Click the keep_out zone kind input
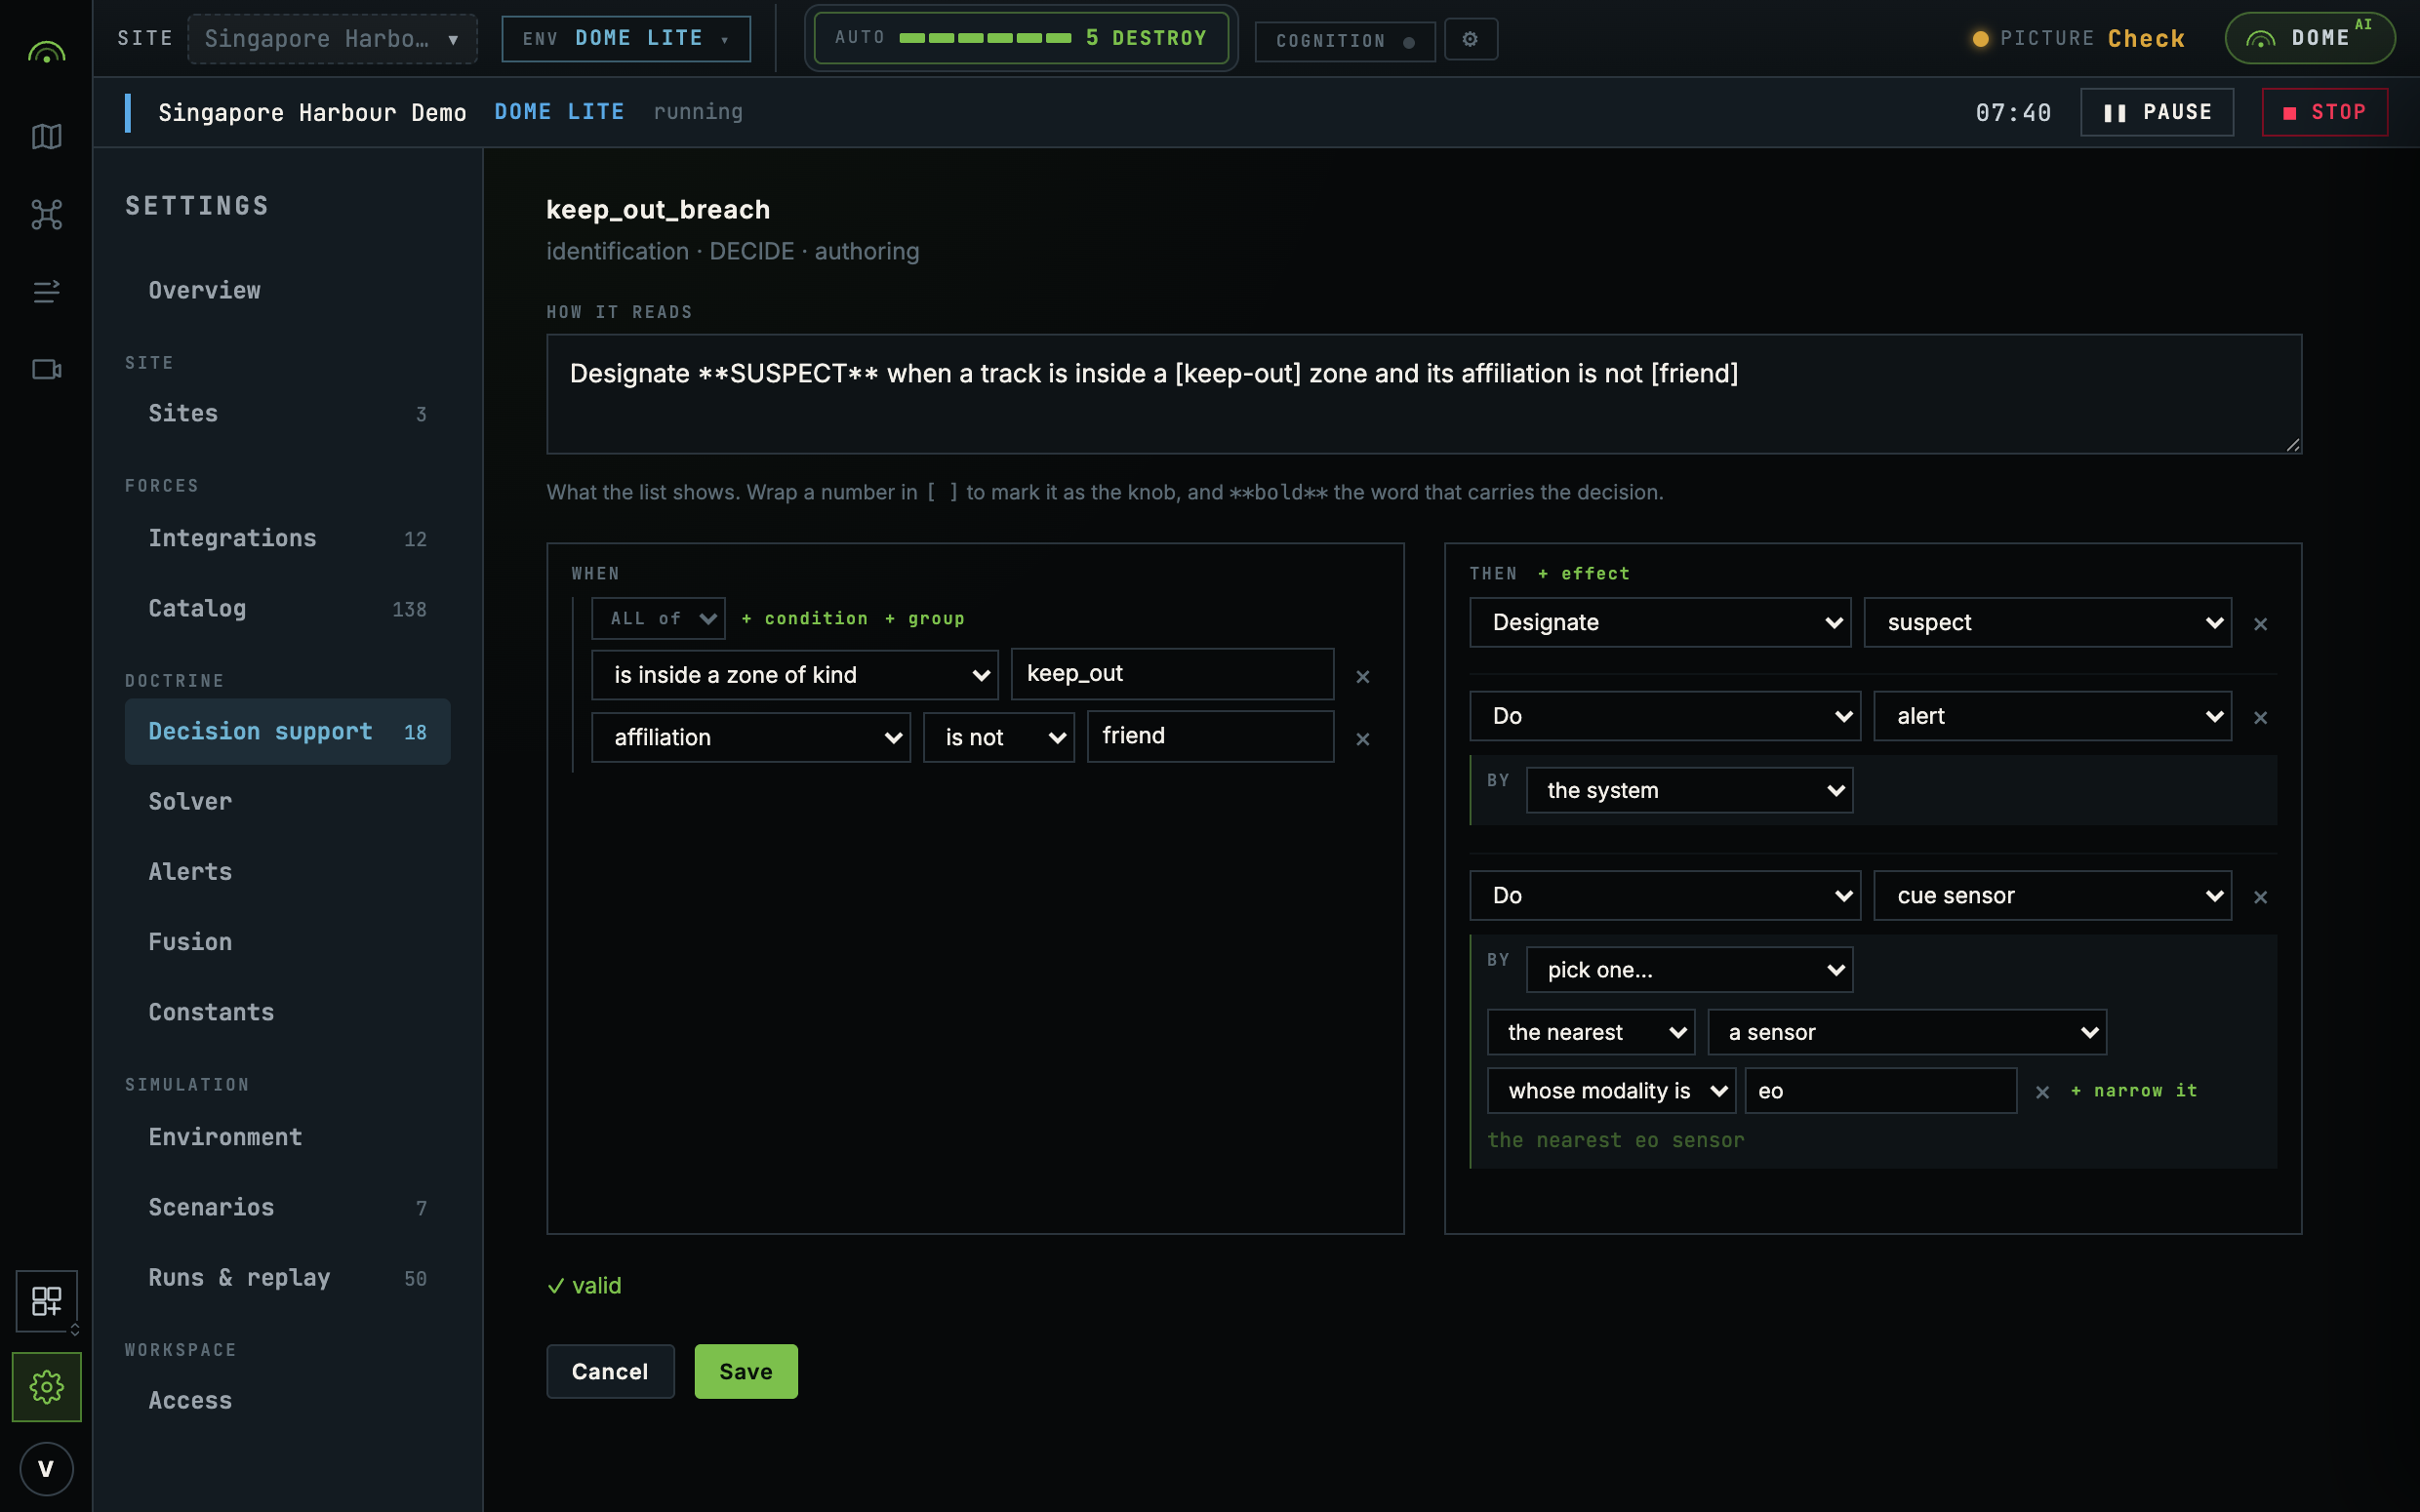Image resolution: width=2420 pixels, height=1512 pixels. coord(1172,674)
